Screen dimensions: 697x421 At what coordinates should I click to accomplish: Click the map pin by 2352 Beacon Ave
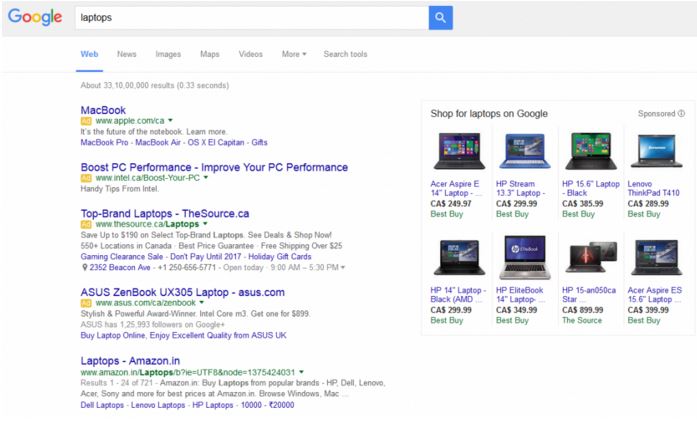[84, 268]
